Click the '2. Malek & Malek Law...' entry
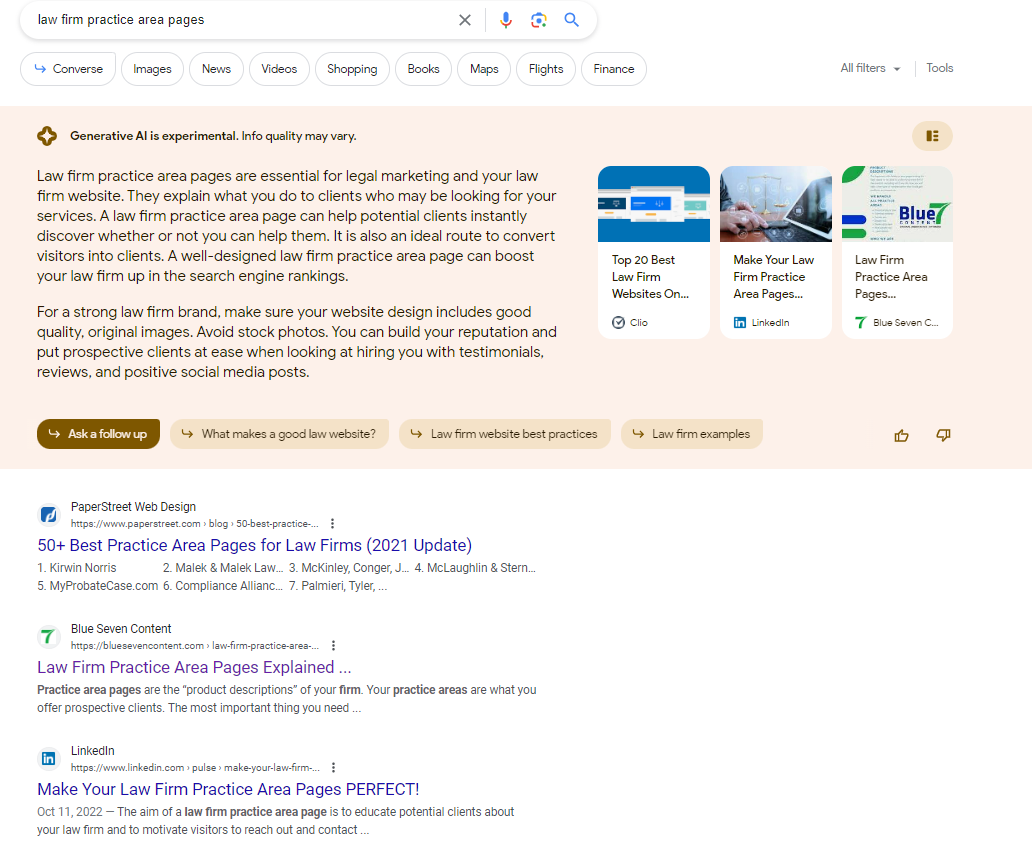The height and width of the screenshot is (863, 1032). [x=223, y=567]
